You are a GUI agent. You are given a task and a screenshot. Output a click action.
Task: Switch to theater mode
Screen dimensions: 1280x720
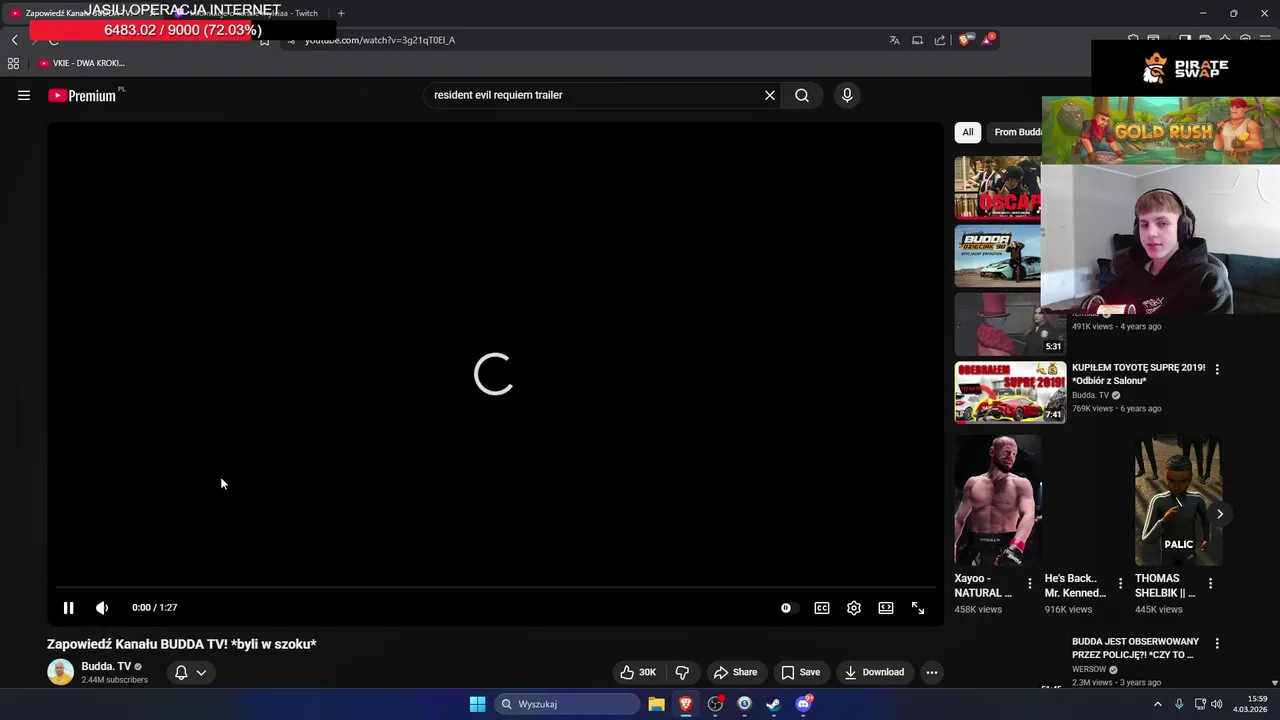tap(886, 608)
